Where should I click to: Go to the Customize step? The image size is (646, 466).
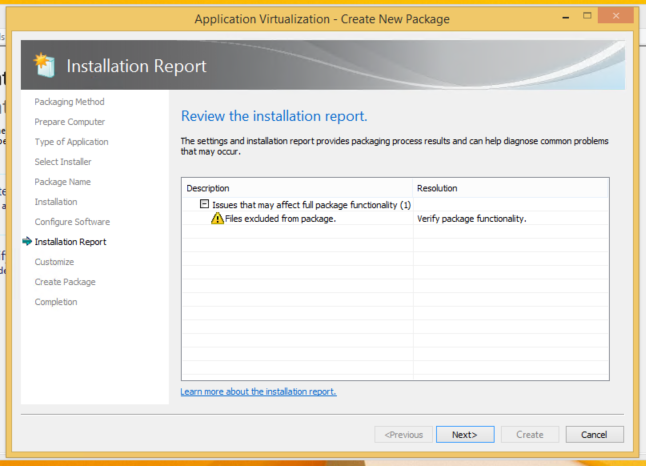(54, 262)
